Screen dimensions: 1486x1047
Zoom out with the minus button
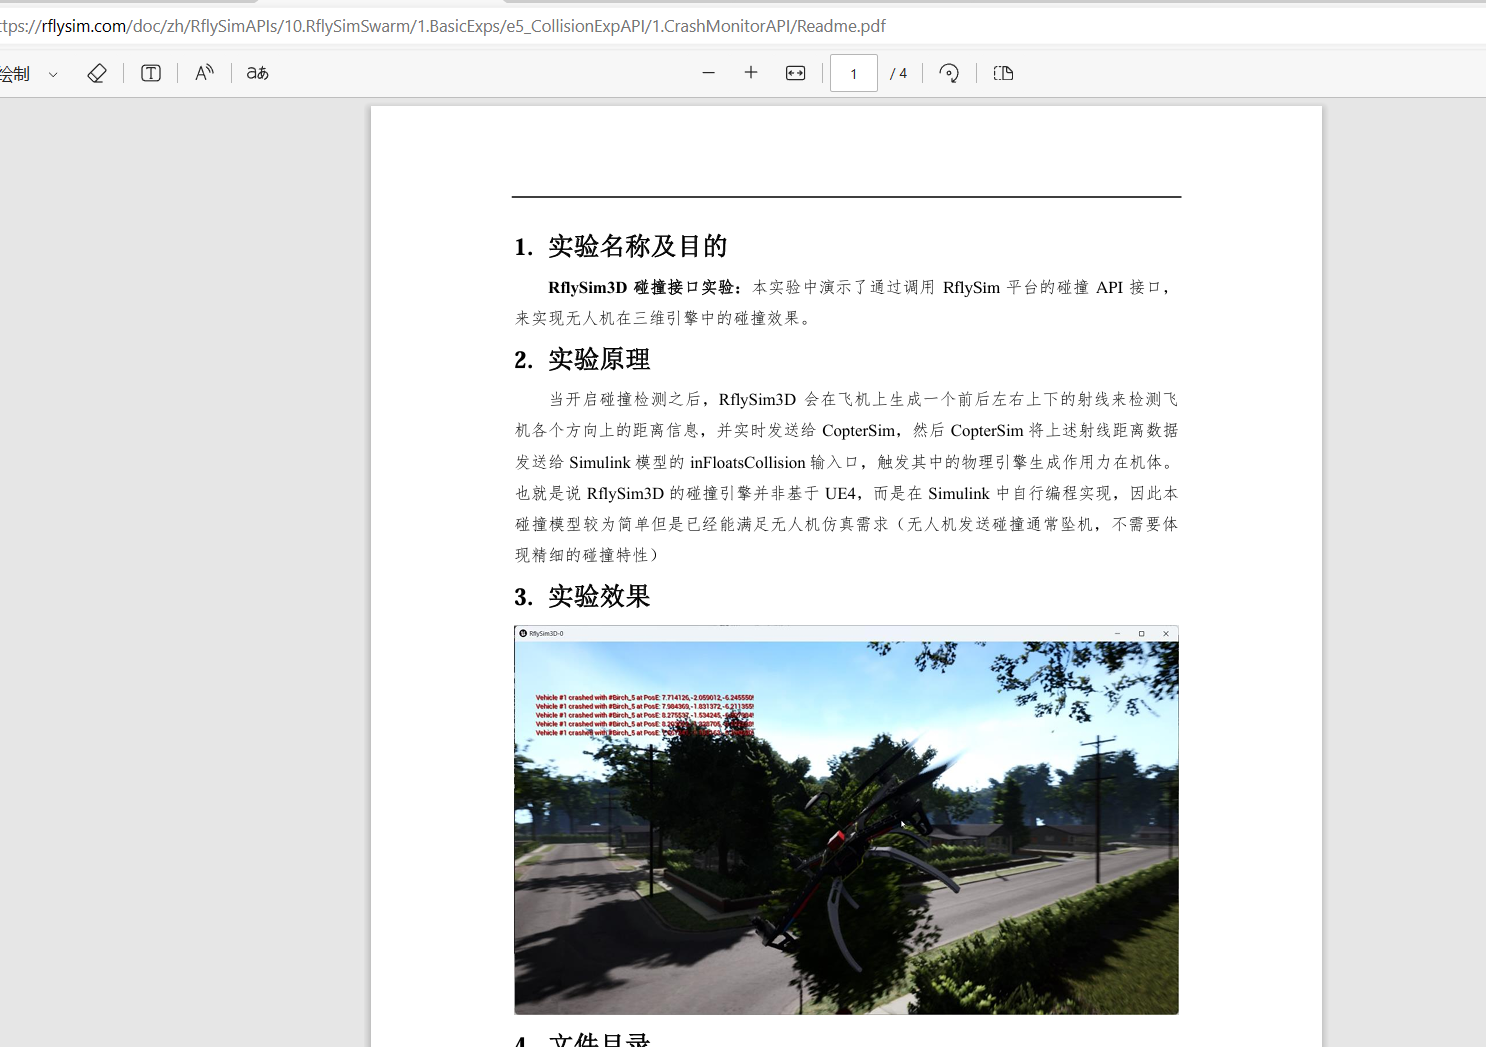pos(709,73)
